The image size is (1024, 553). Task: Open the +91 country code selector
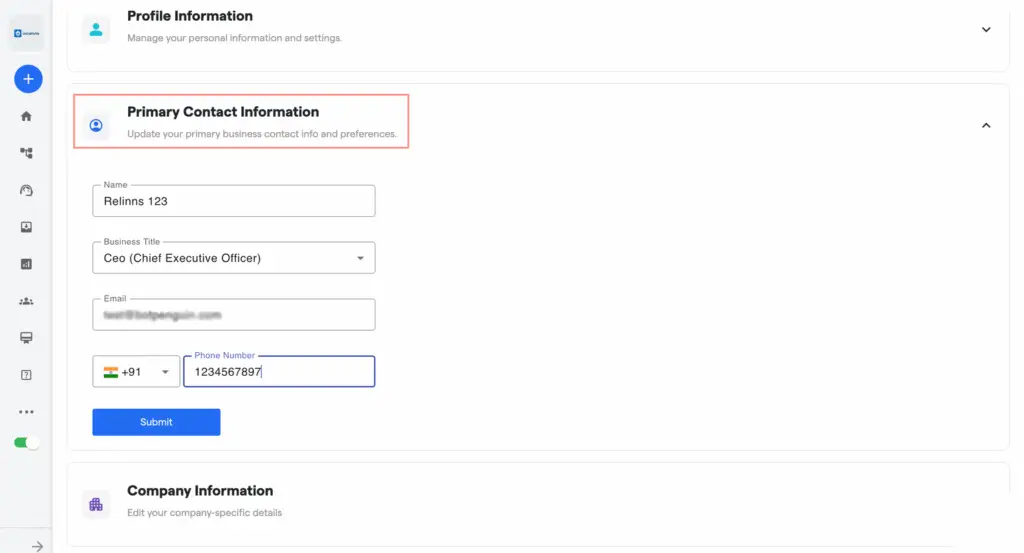[136, 372]
